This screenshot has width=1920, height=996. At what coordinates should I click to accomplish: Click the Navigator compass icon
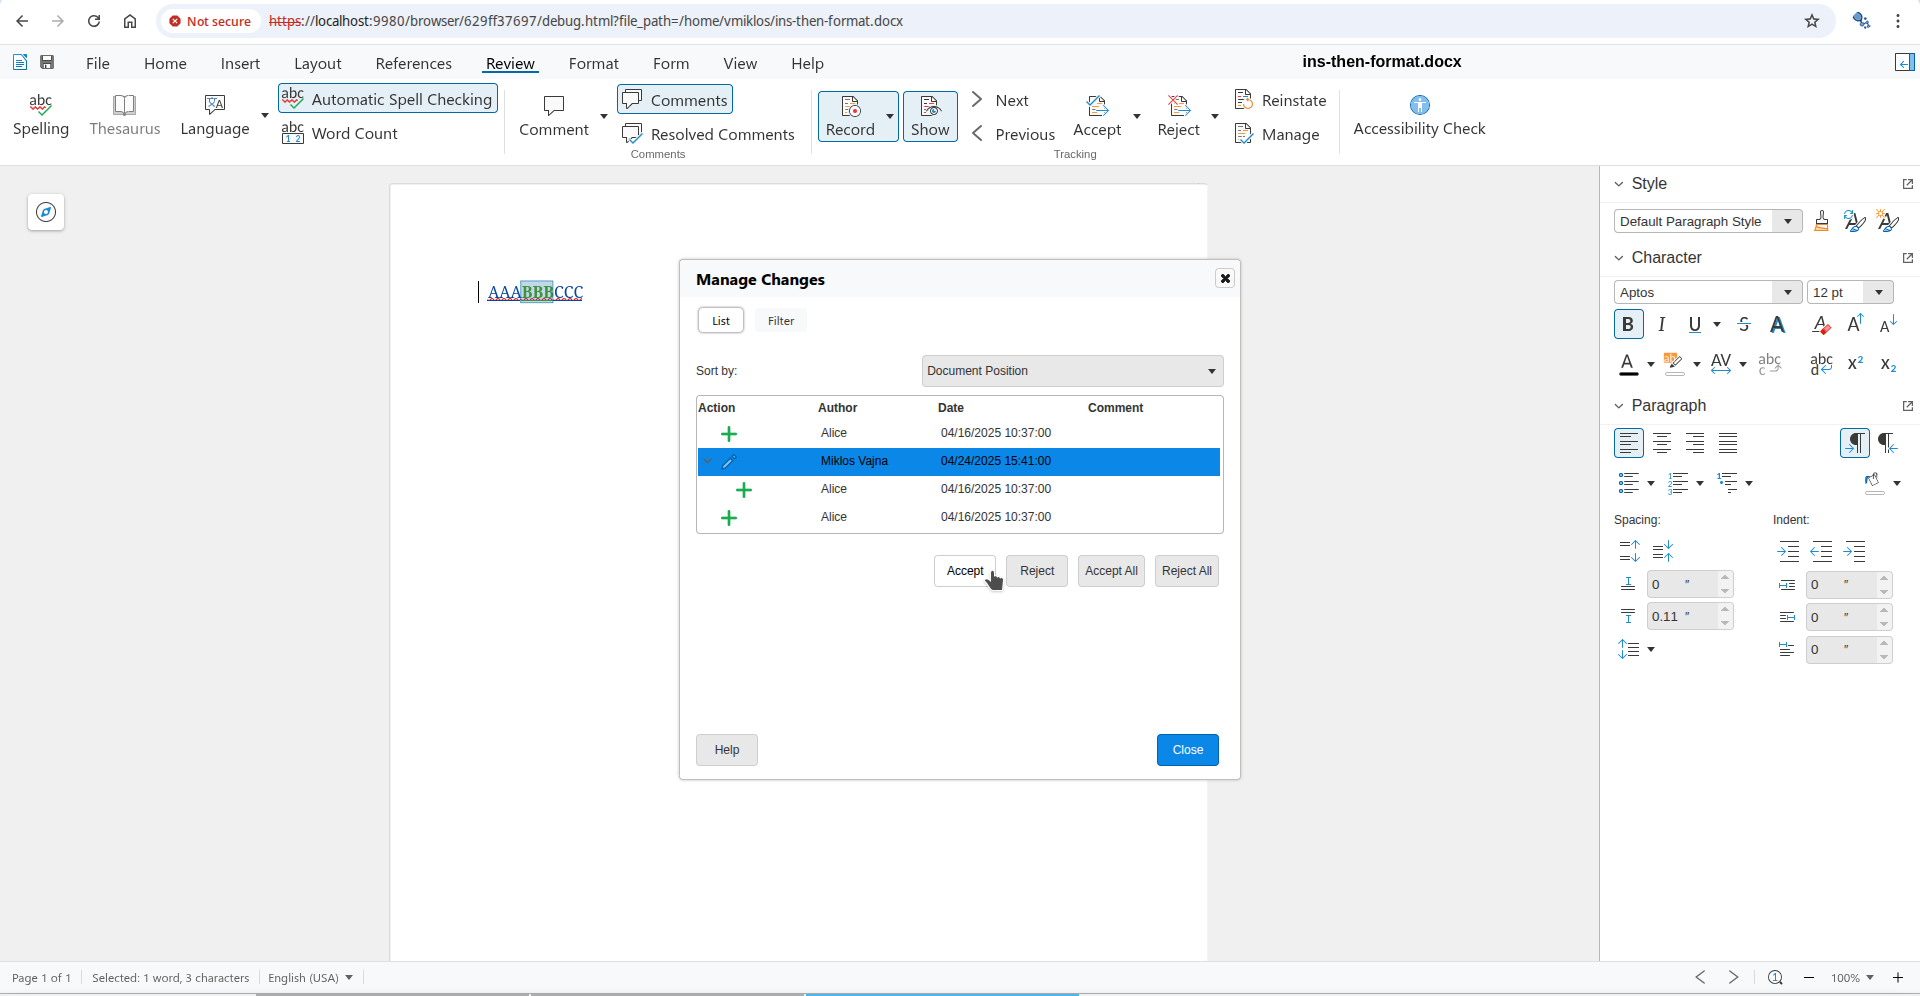(46, 212)
